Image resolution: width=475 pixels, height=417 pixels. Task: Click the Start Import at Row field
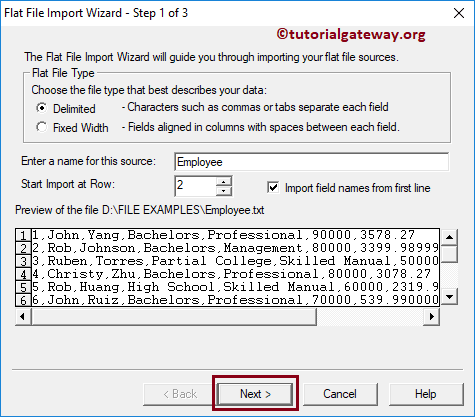pos(195,186)
